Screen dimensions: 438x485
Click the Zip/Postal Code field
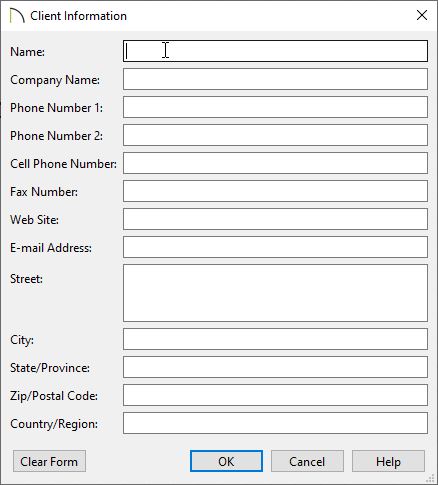[x=275, y=395]
